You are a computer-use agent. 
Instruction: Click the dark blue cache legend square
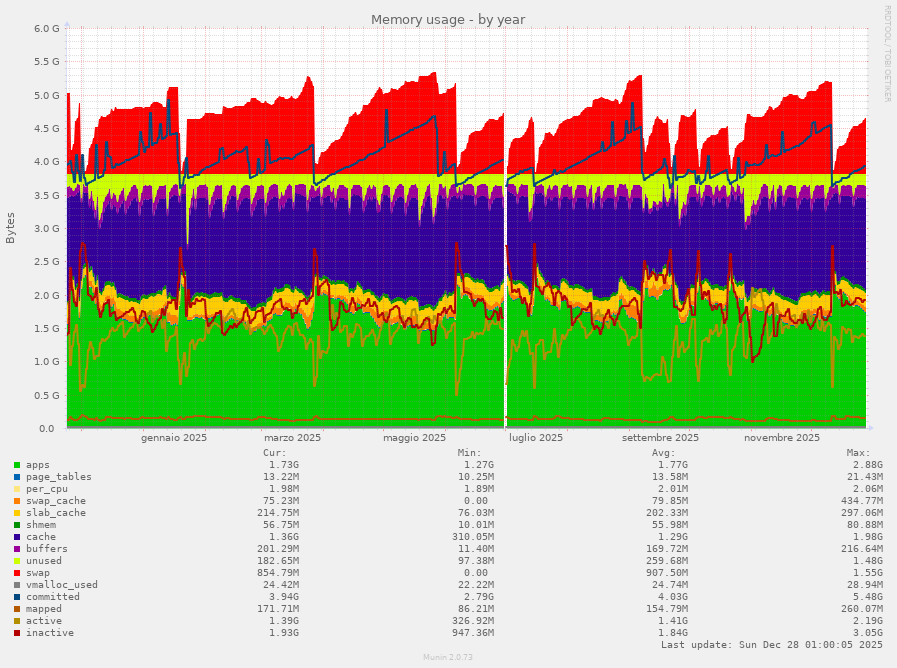[16, 537]
